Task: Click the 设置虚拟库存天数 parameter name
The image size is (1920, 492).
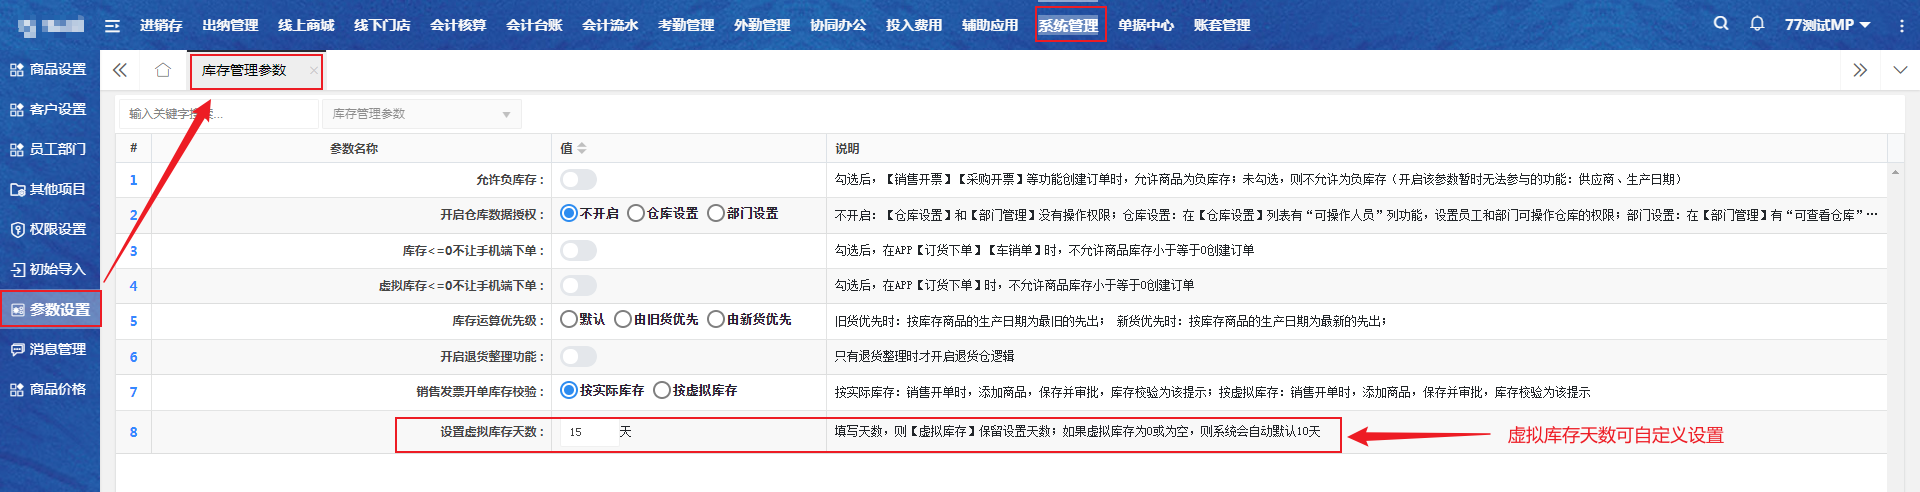Action: 492,432
